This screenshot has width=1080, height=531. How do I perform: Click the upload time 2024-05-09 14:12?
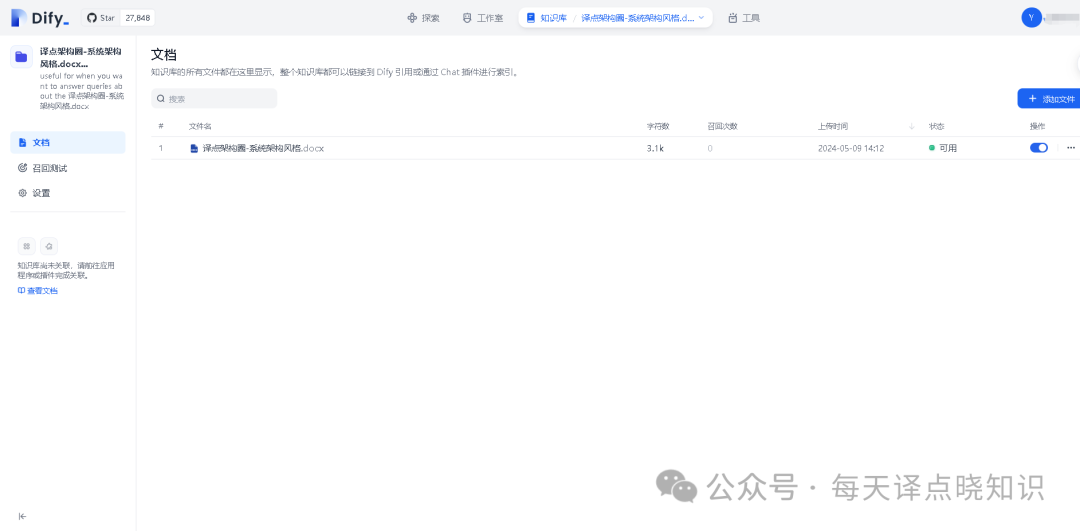click(x=851, y=148)
